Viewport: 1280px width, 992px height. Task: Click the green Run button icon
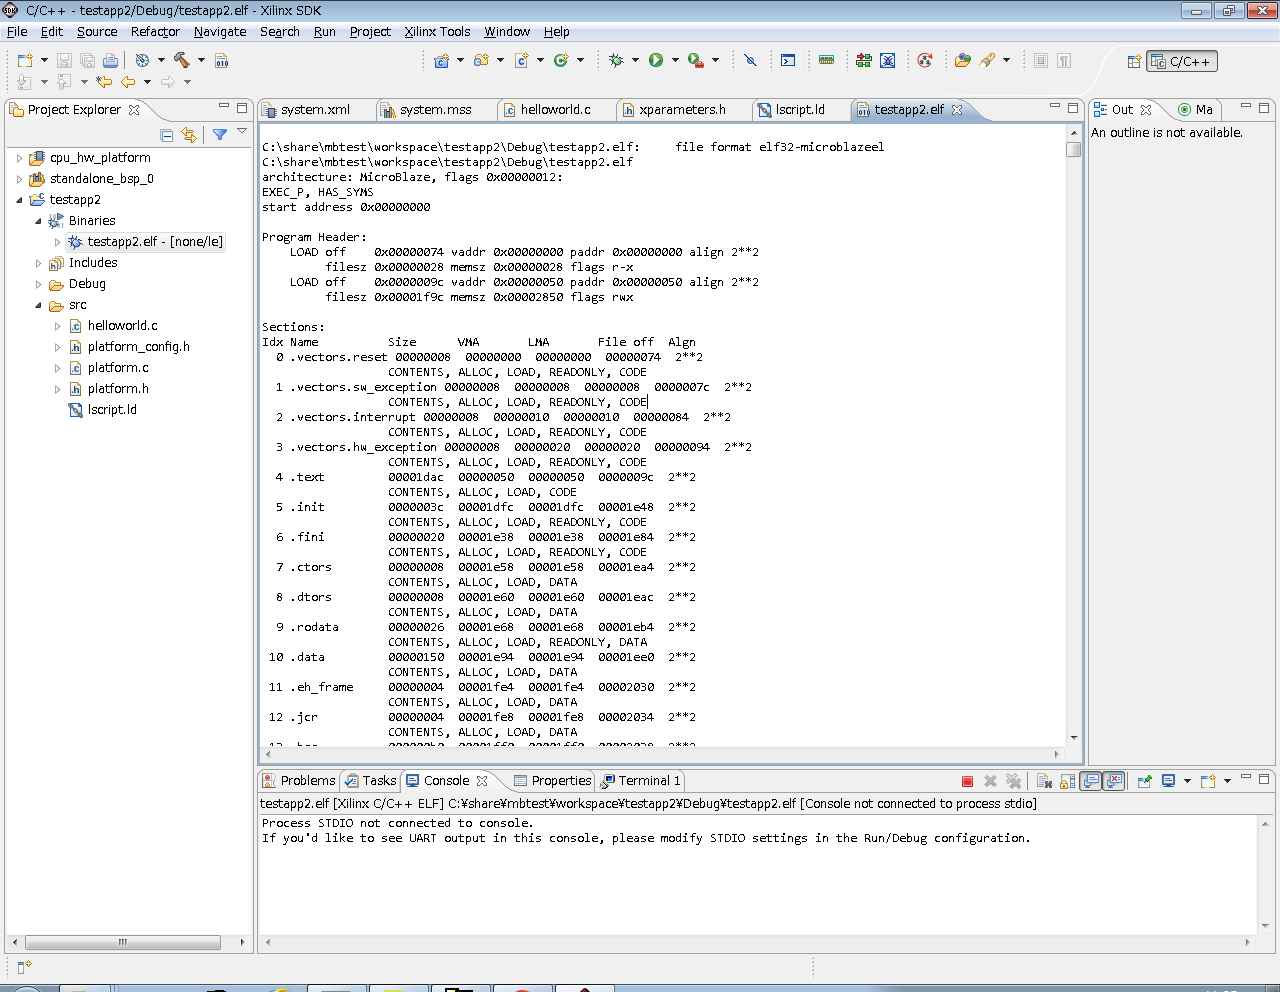[x=656, y=60]
